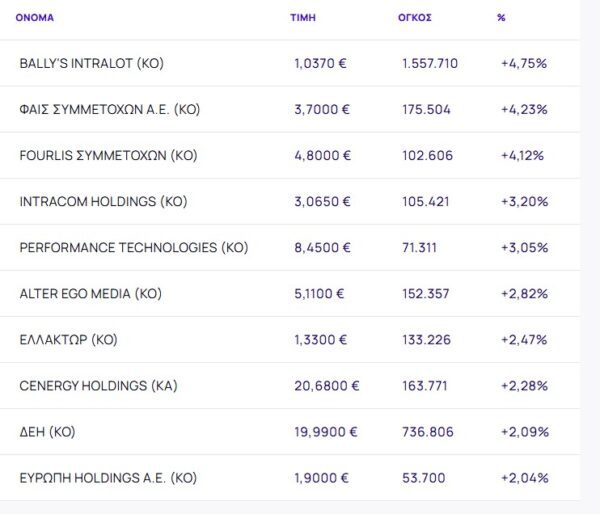
Task: Click the ΤΙΜΗ column header
Action: pos(303,18)
